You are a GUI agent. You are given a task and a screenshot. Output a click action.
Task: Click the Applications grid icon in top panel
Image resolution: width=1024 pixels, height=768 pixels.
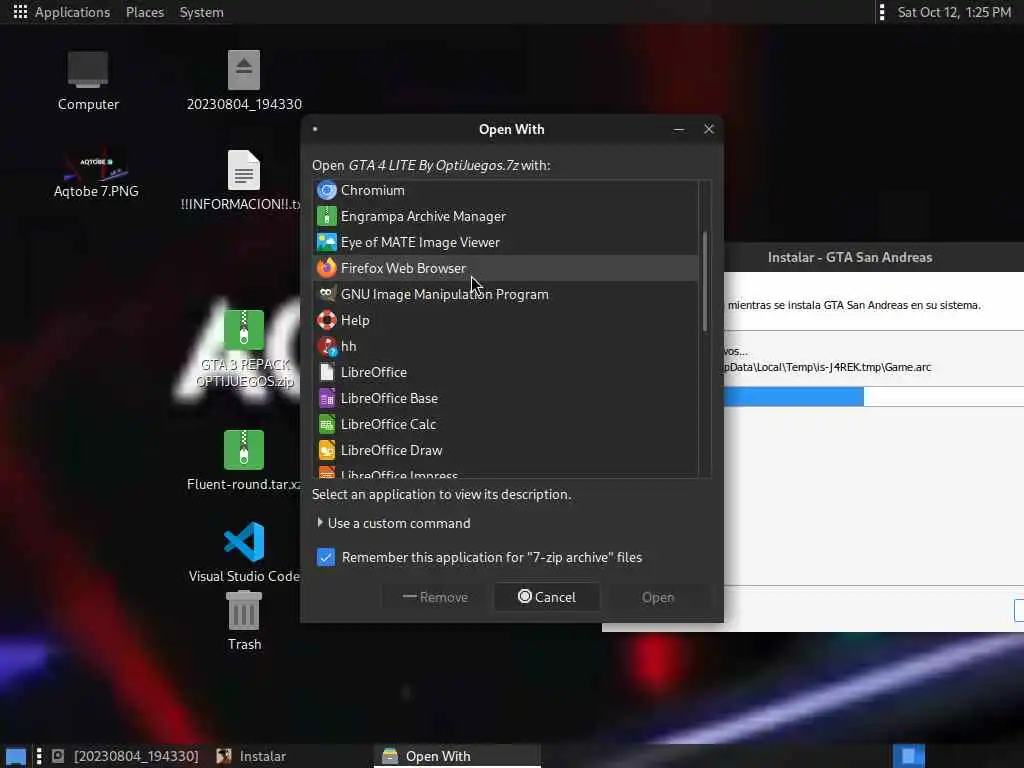(x=20, y=12)
